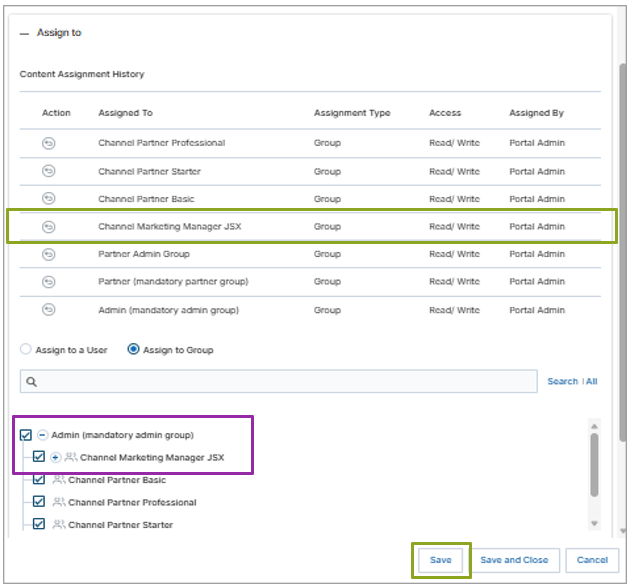Viewport: 628px width, 587px height.
Task: Uncheck Channel Marketing Manager JSX checkbox
Action: pyautogui.click(x=39, y=456)
